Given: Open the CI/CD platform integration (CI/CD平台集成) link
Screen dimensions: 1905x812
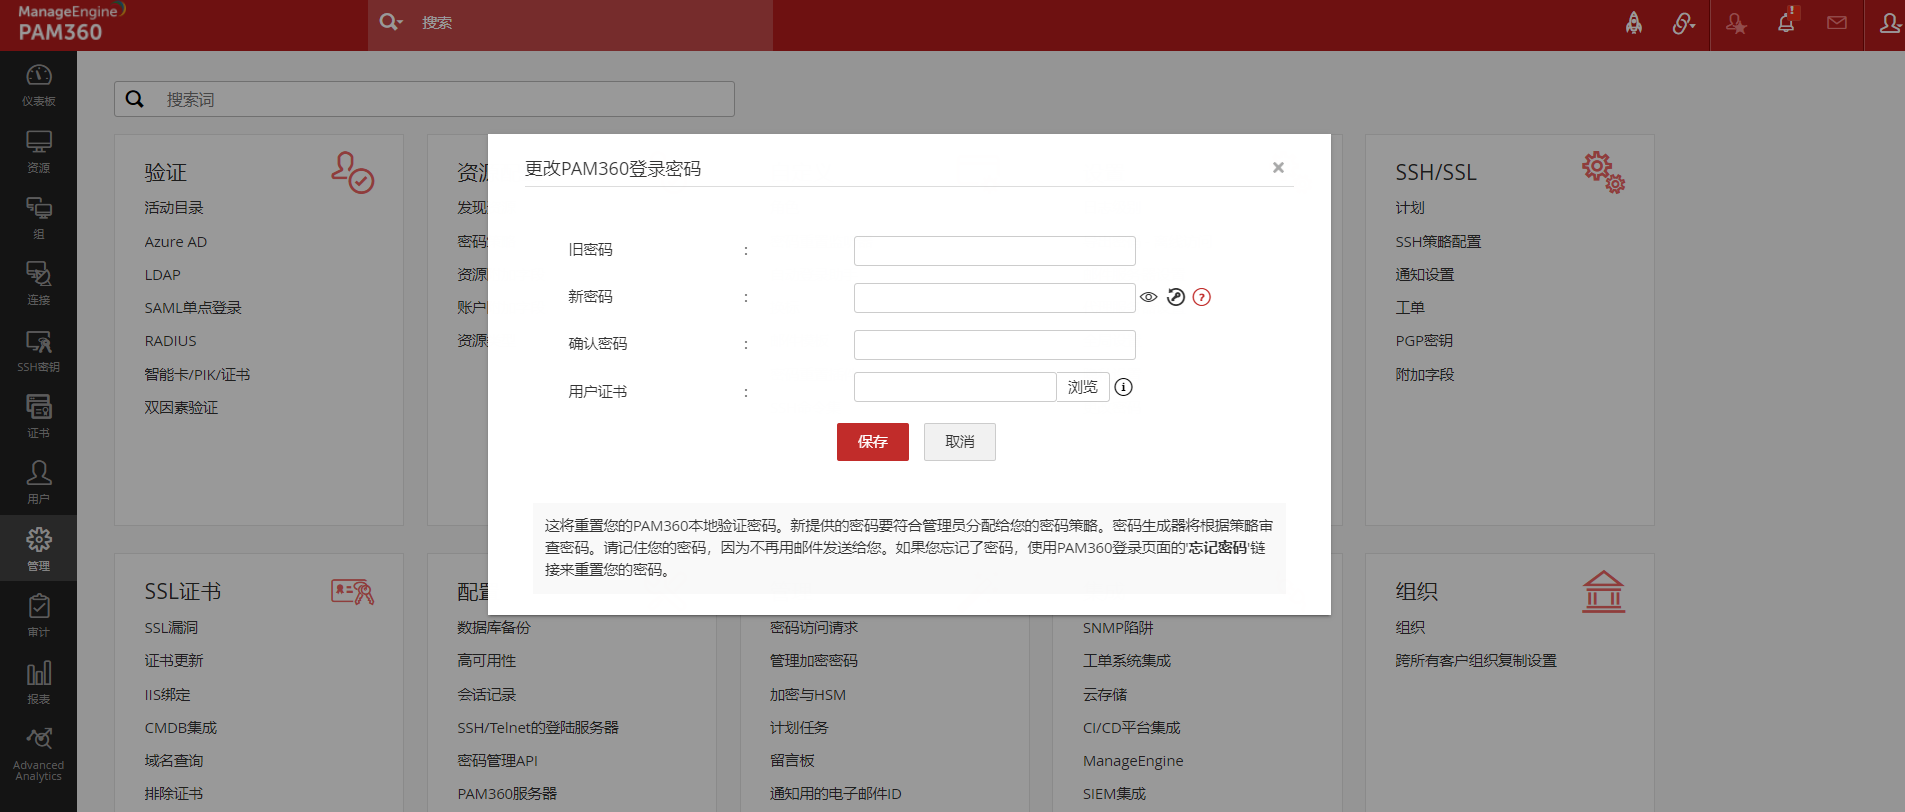Looking at the screenshot, I should pos(1132,728).
